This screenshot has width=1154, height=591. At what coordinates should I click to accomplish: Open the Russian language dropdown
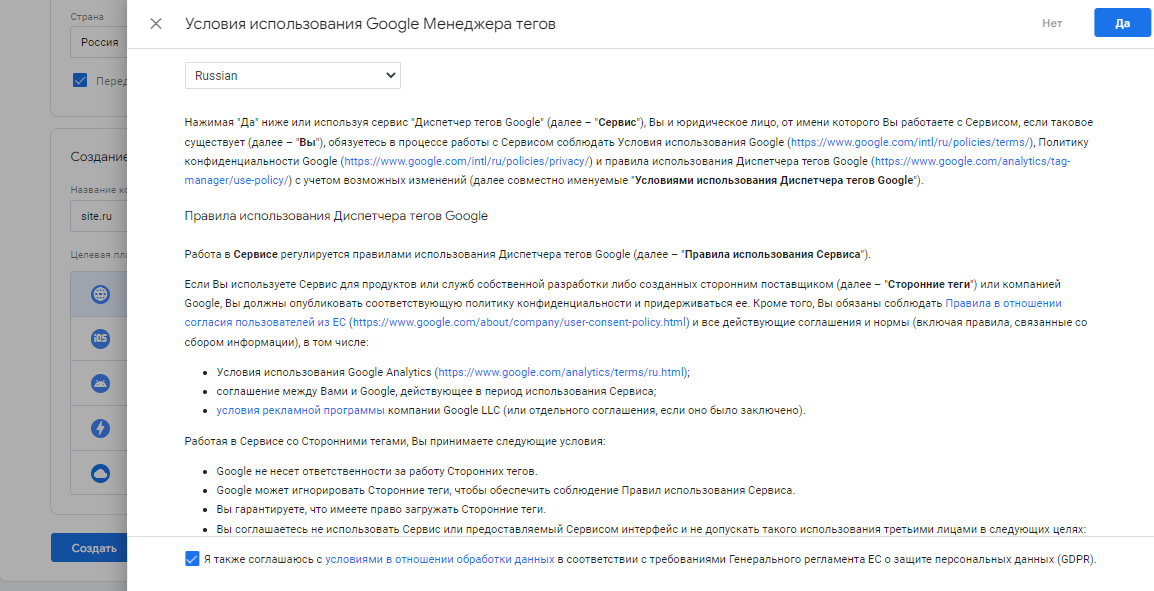pos(292,76)
